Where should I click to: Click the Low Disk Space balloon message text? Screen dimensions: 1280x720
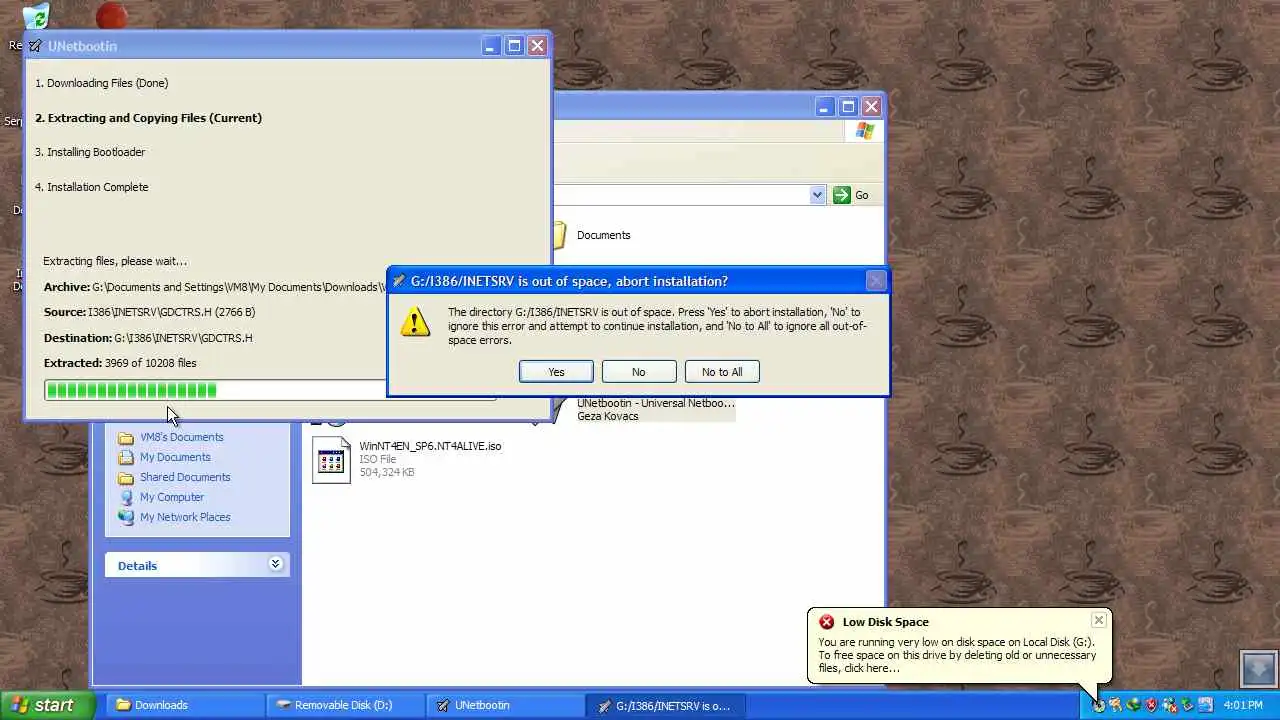(x=958, y=655)
